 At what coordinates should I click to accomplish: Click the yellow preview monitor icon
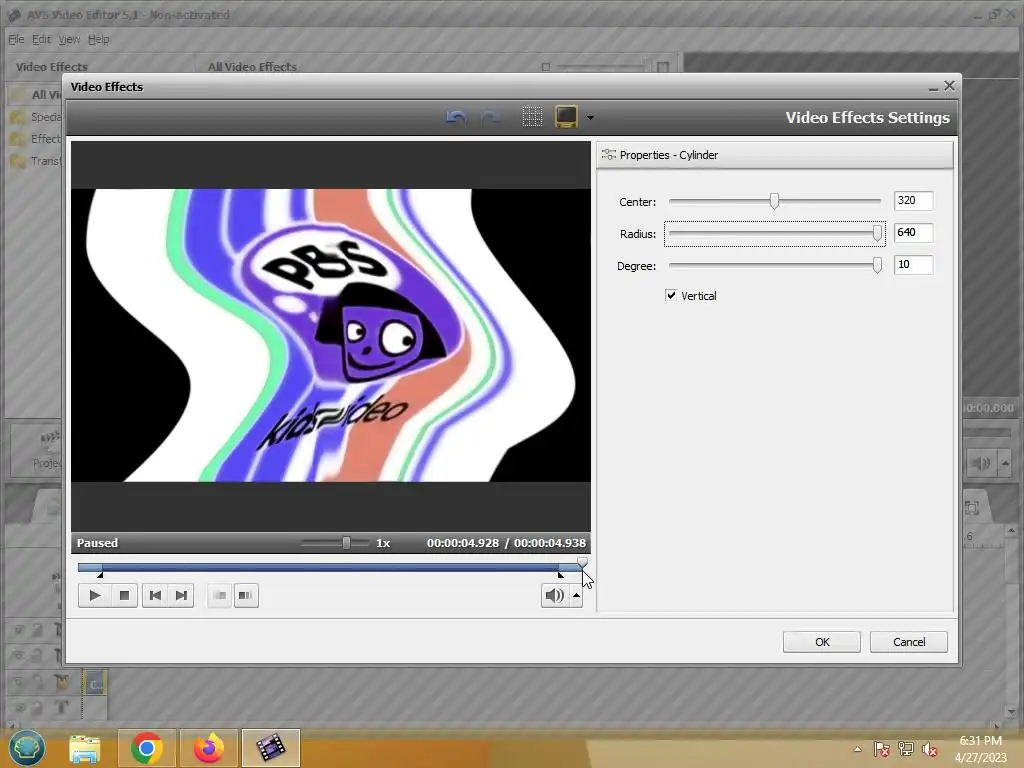(x=566, y=117)
